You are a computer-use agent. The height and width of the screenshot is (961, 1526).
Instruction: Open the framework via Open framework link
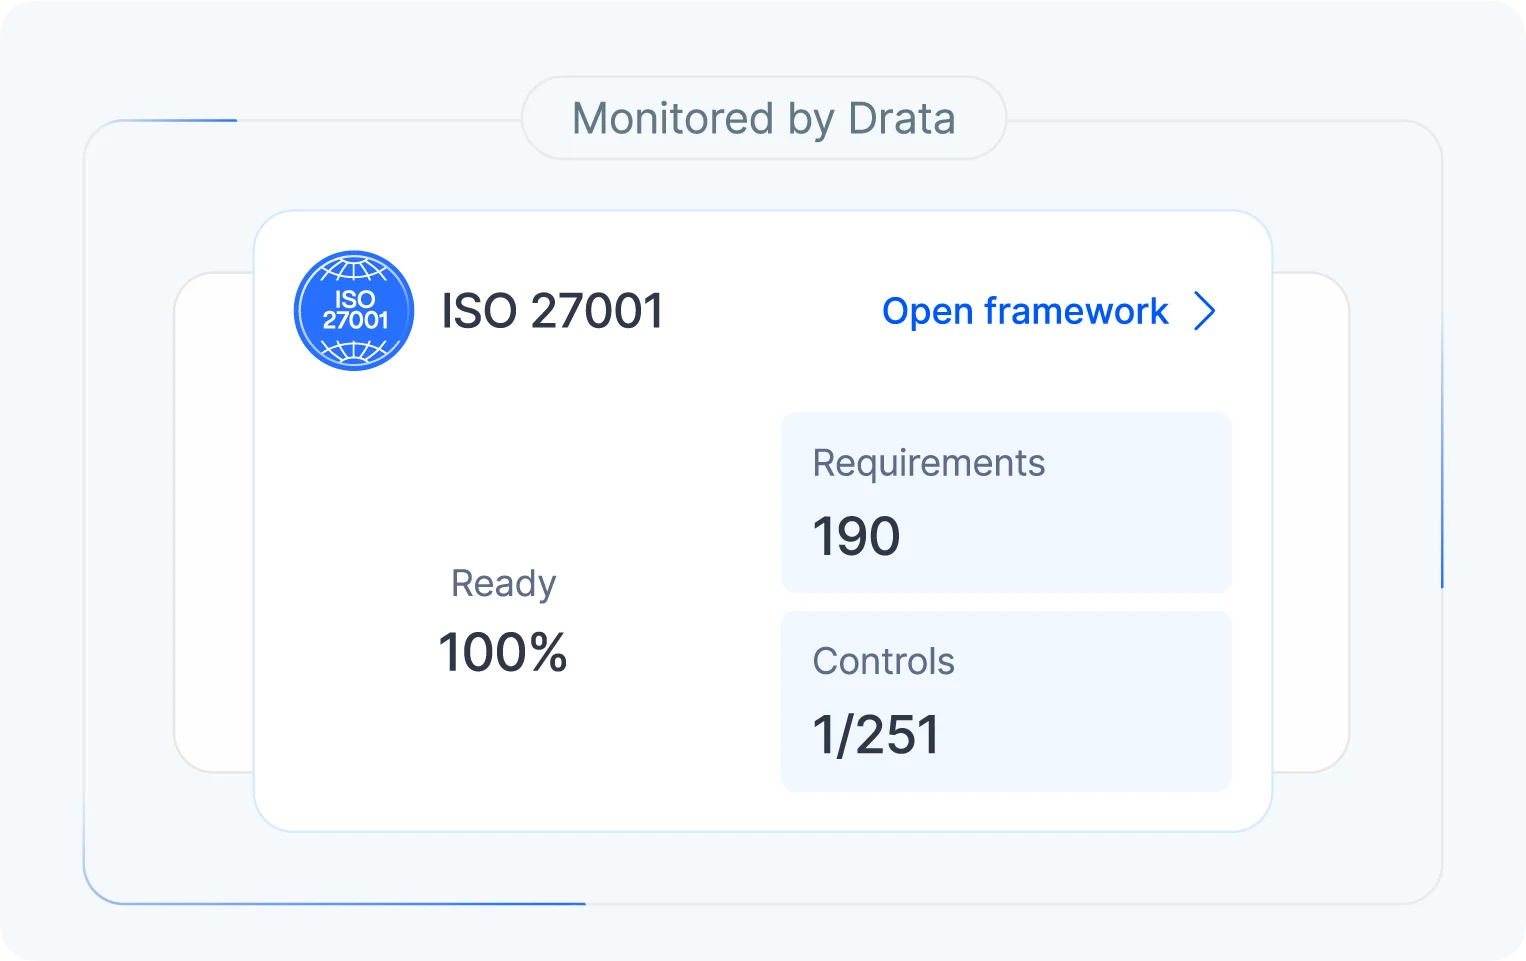click(x=1024, y=311)
